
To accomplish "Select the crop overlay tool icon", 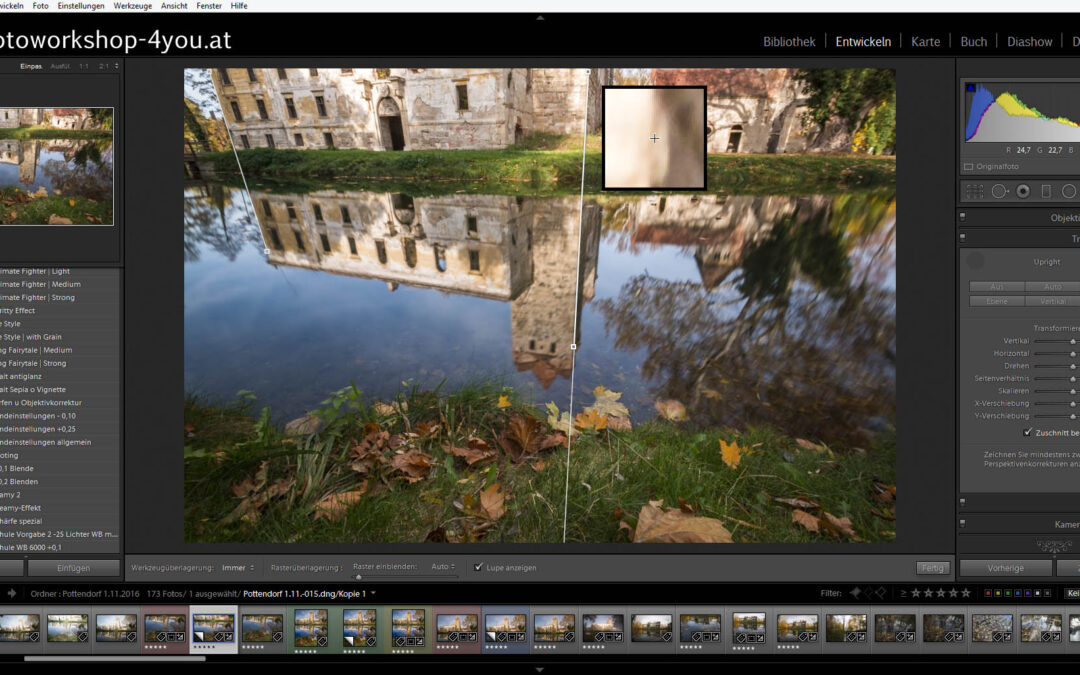I will point(975,191).
